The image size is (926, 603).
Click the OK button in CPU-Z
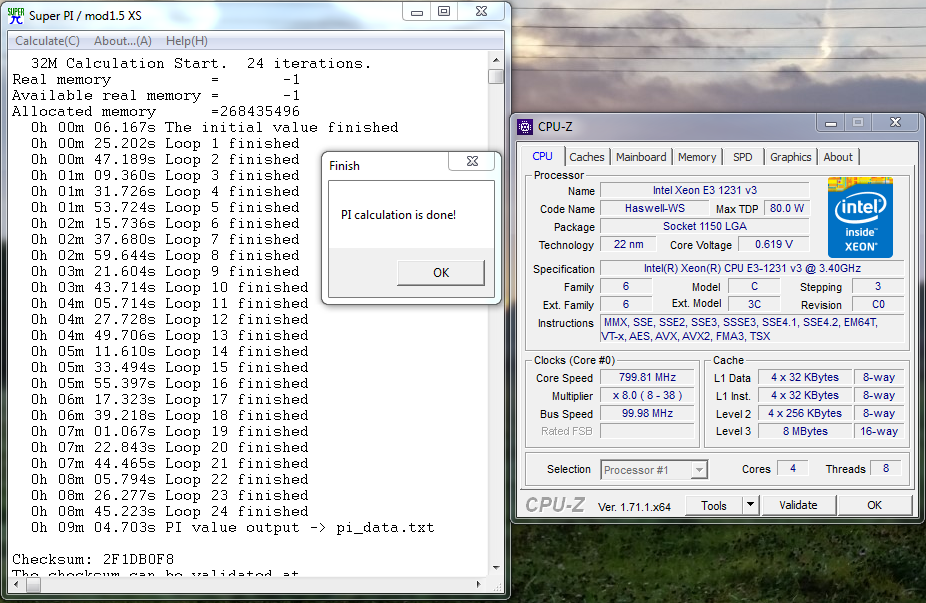[874, 505]
